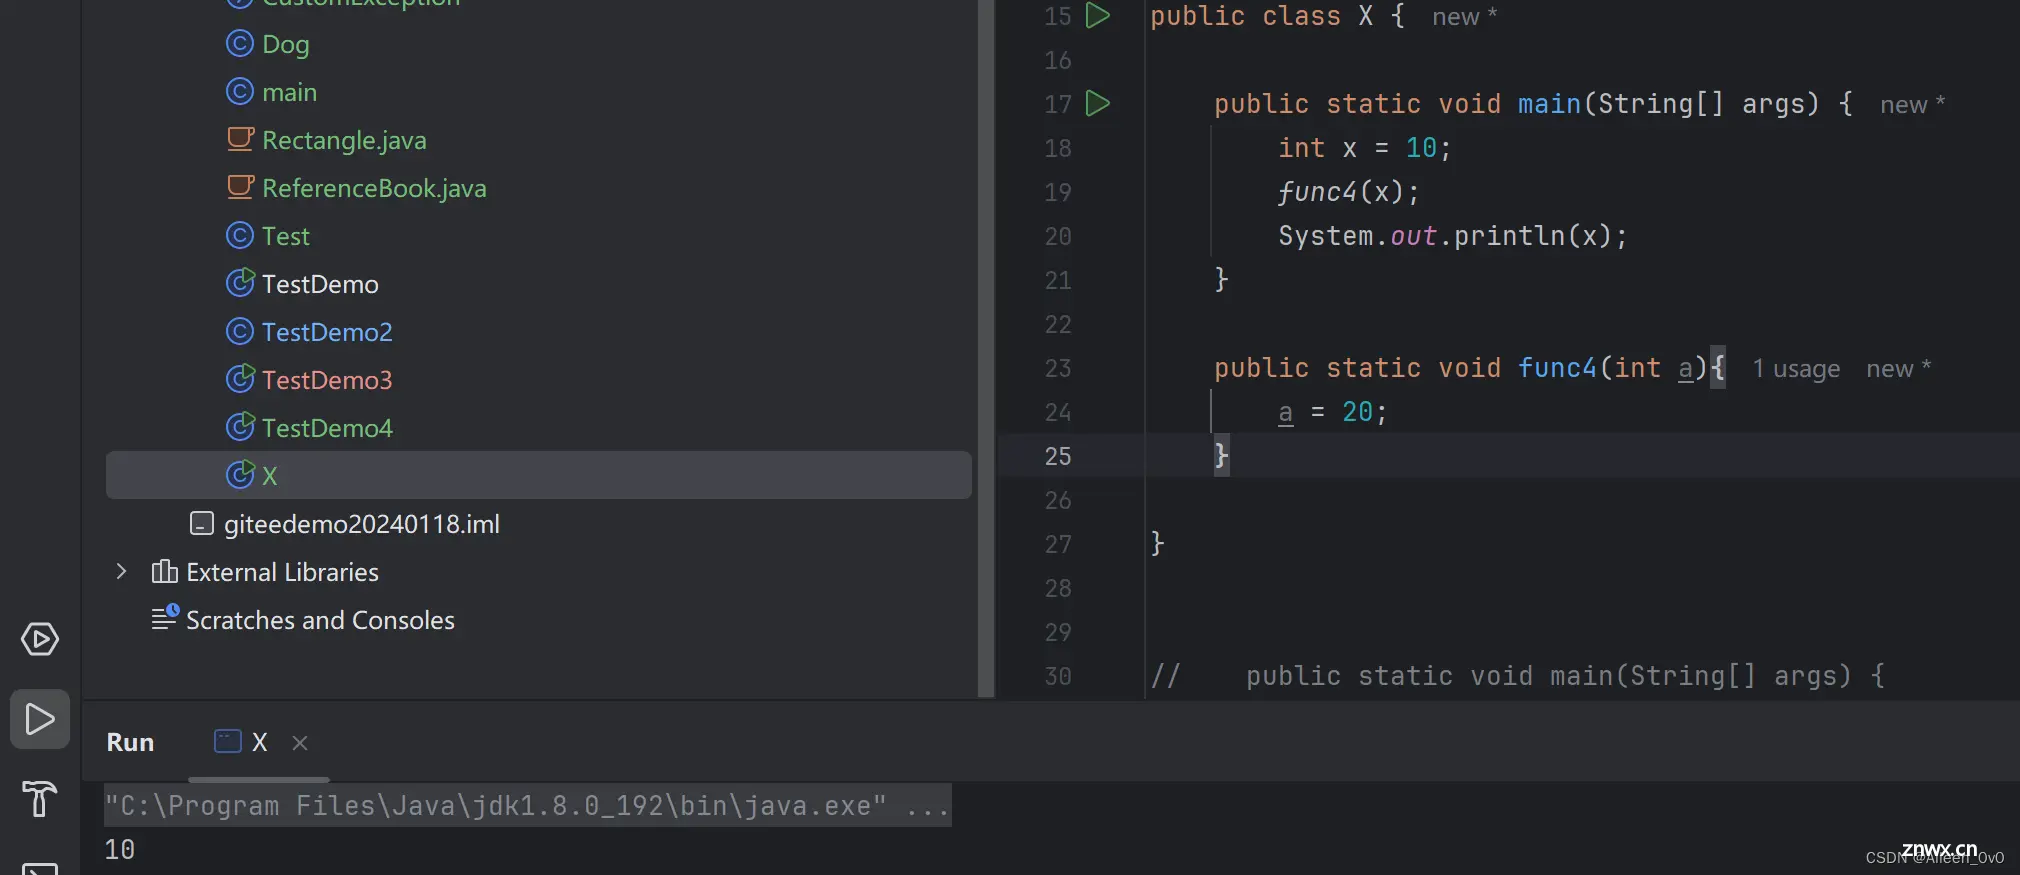
Task: Click the run arrow beside main method
Action: (x=1098, y=103)
